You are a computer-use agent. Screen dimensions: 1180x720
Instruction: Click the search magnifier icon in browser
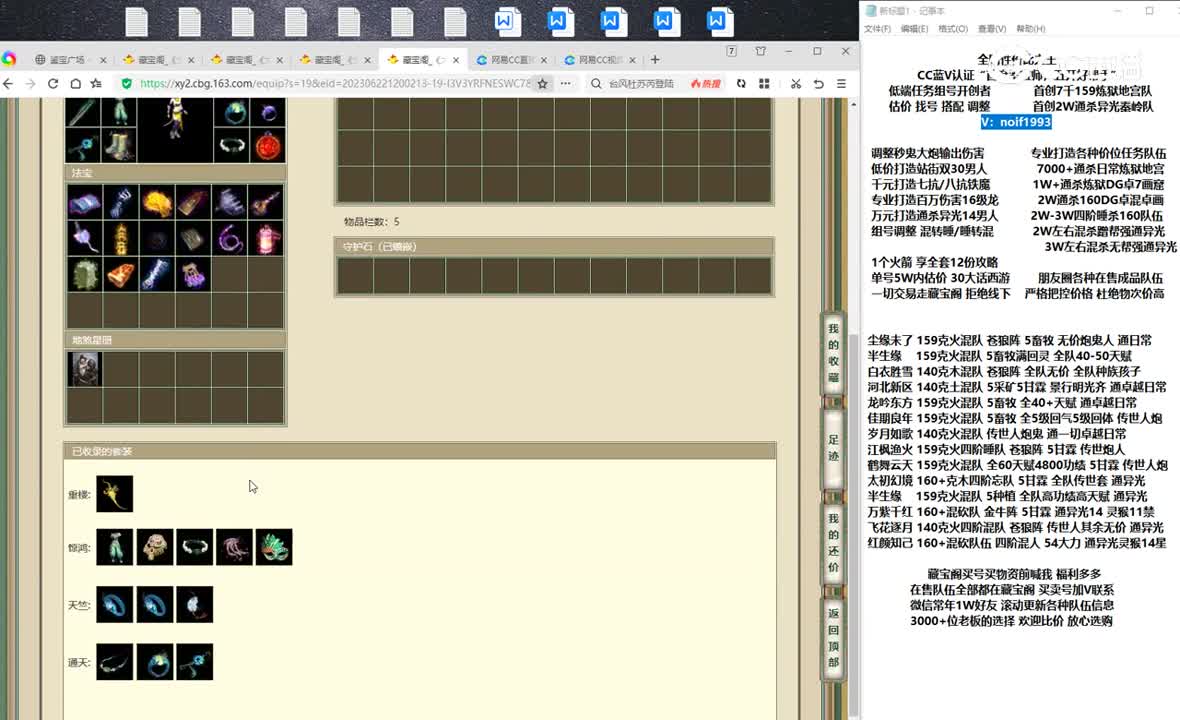pyautogui.click(x=596, y=84)
